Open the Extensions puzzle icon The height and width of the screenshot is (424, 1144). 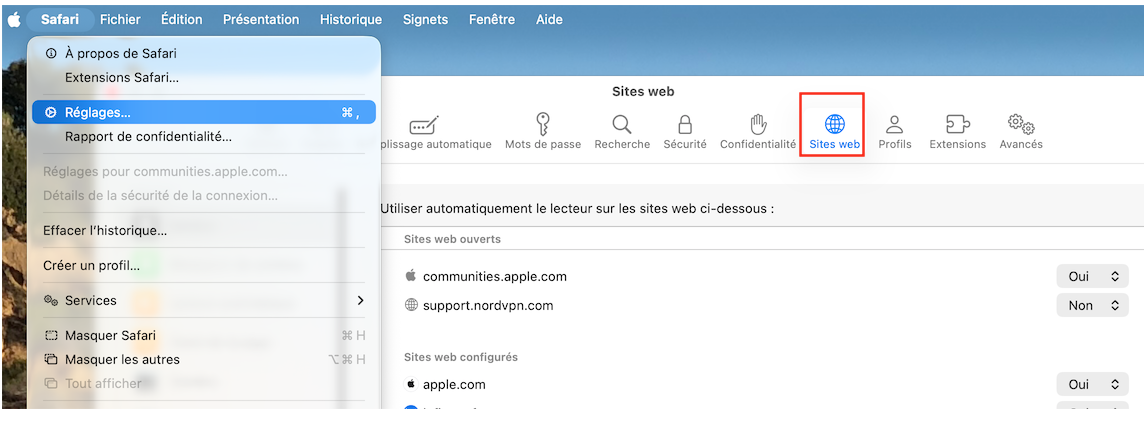tap(957, 131)
